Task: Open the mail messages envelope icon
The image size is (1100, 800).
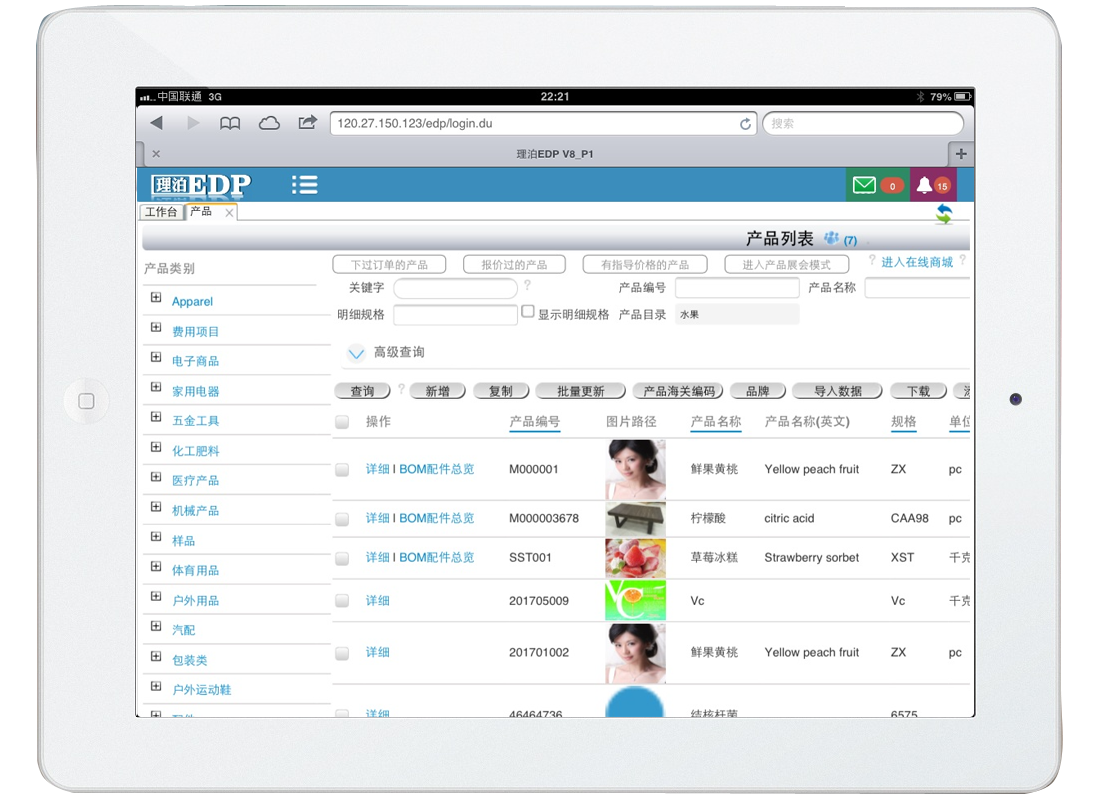Action: tap(863, 185)
